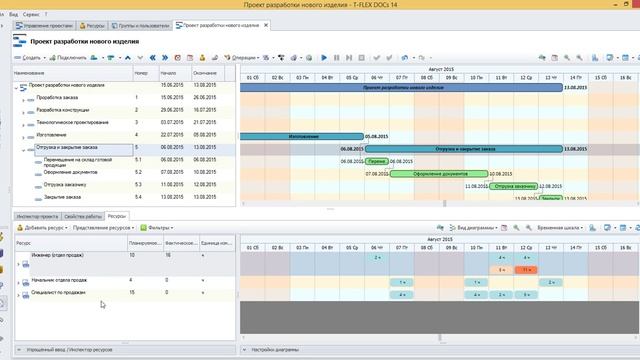This screenshot has height=360, width=640.
Task: Click the second zoom magnifier icon above Gantt chart
Action: pyautogui.click(x=579, y=58)
